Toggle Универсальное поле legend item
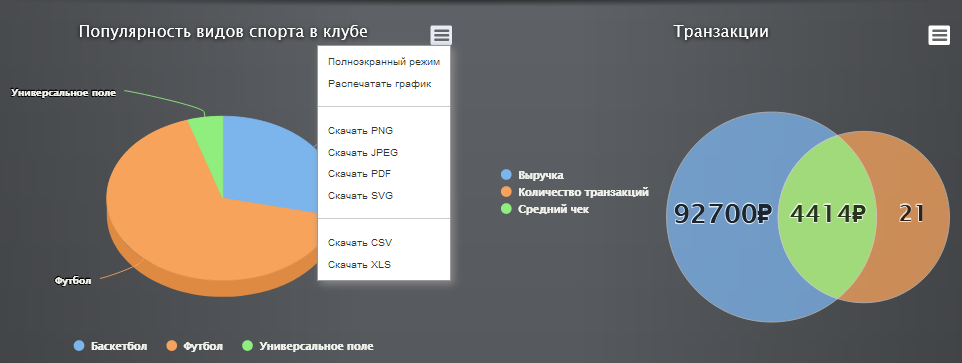The height and width of the screenshot is (363, 962). [308, 346]
